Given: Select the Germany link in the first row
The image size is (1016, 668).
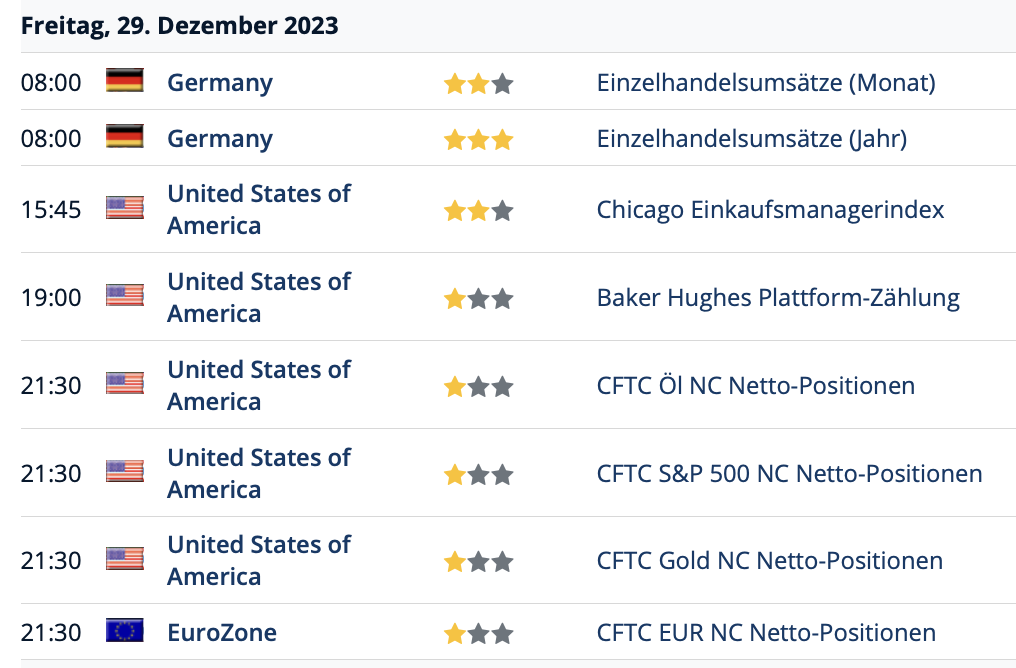Looking at the screenshot, I should click(220, 84).
